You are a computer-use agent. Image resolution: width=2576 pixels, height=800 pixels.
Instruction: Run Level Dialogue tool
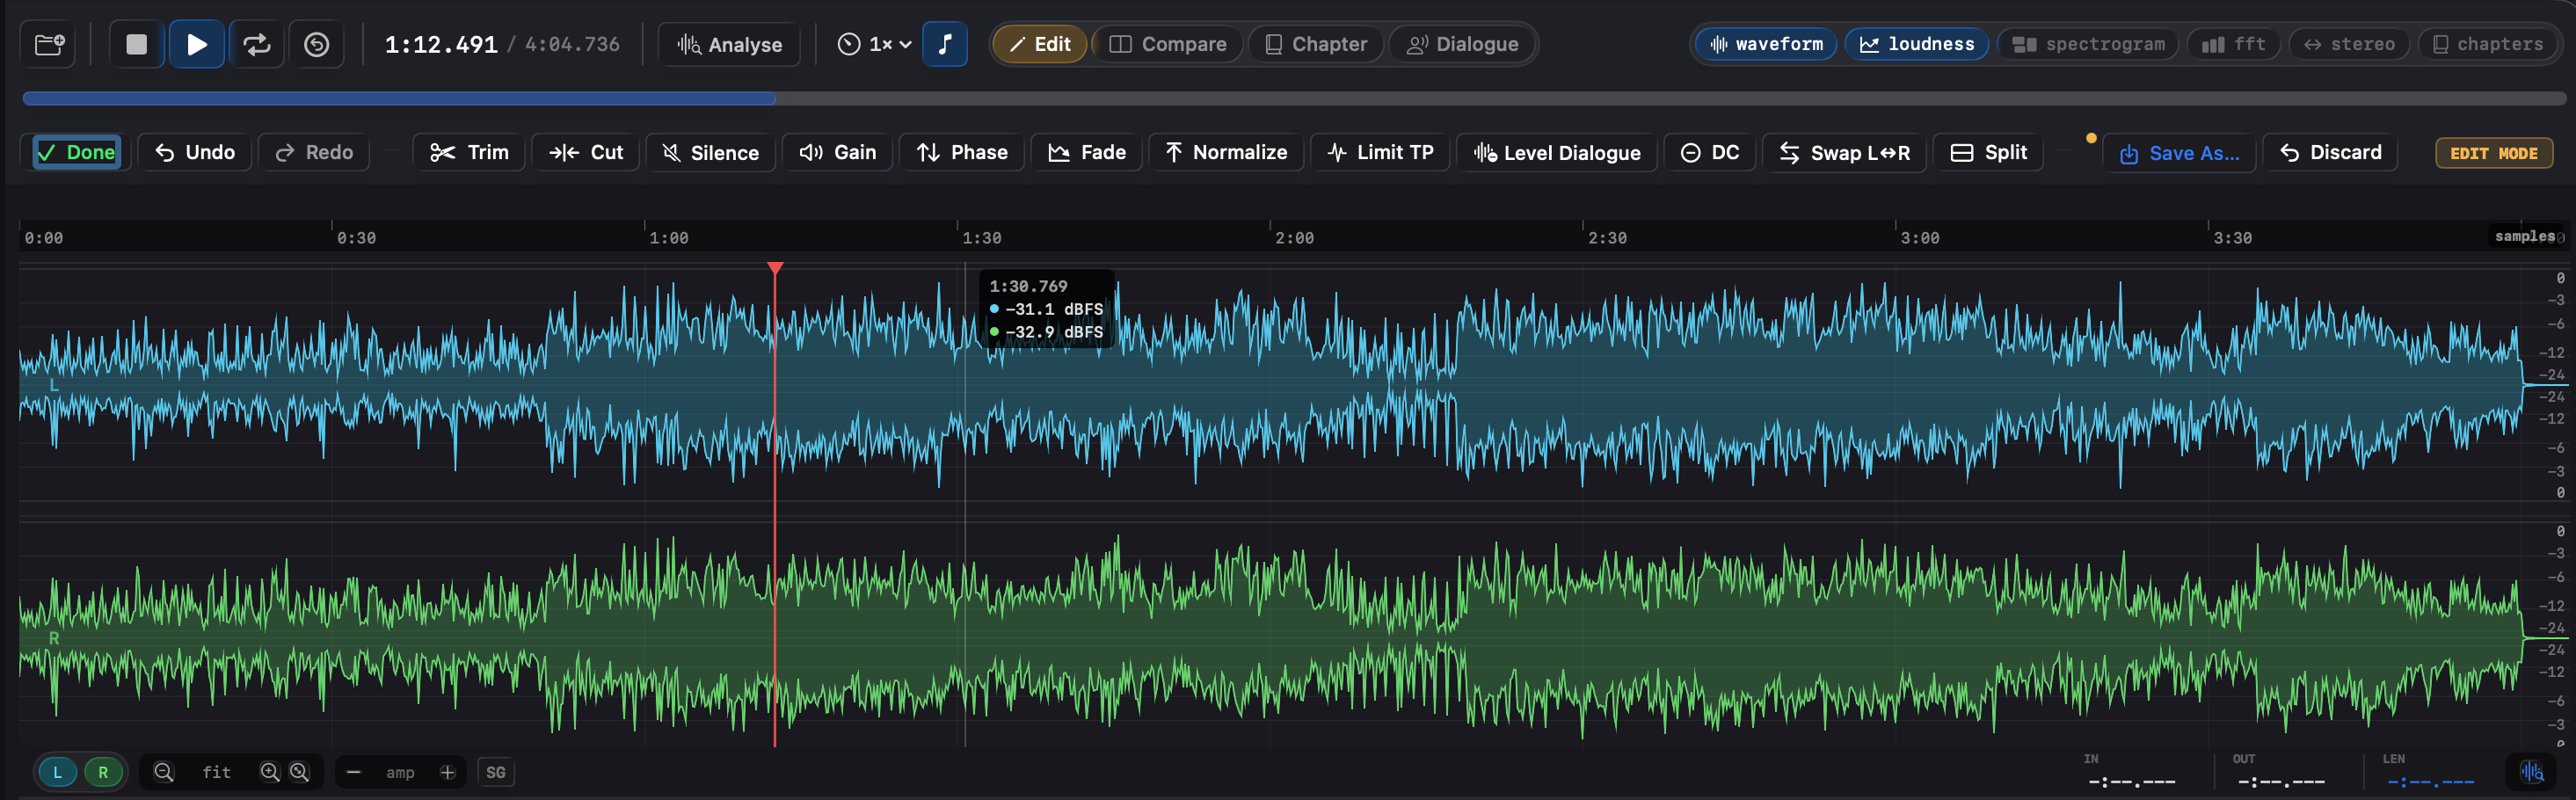1557,152
